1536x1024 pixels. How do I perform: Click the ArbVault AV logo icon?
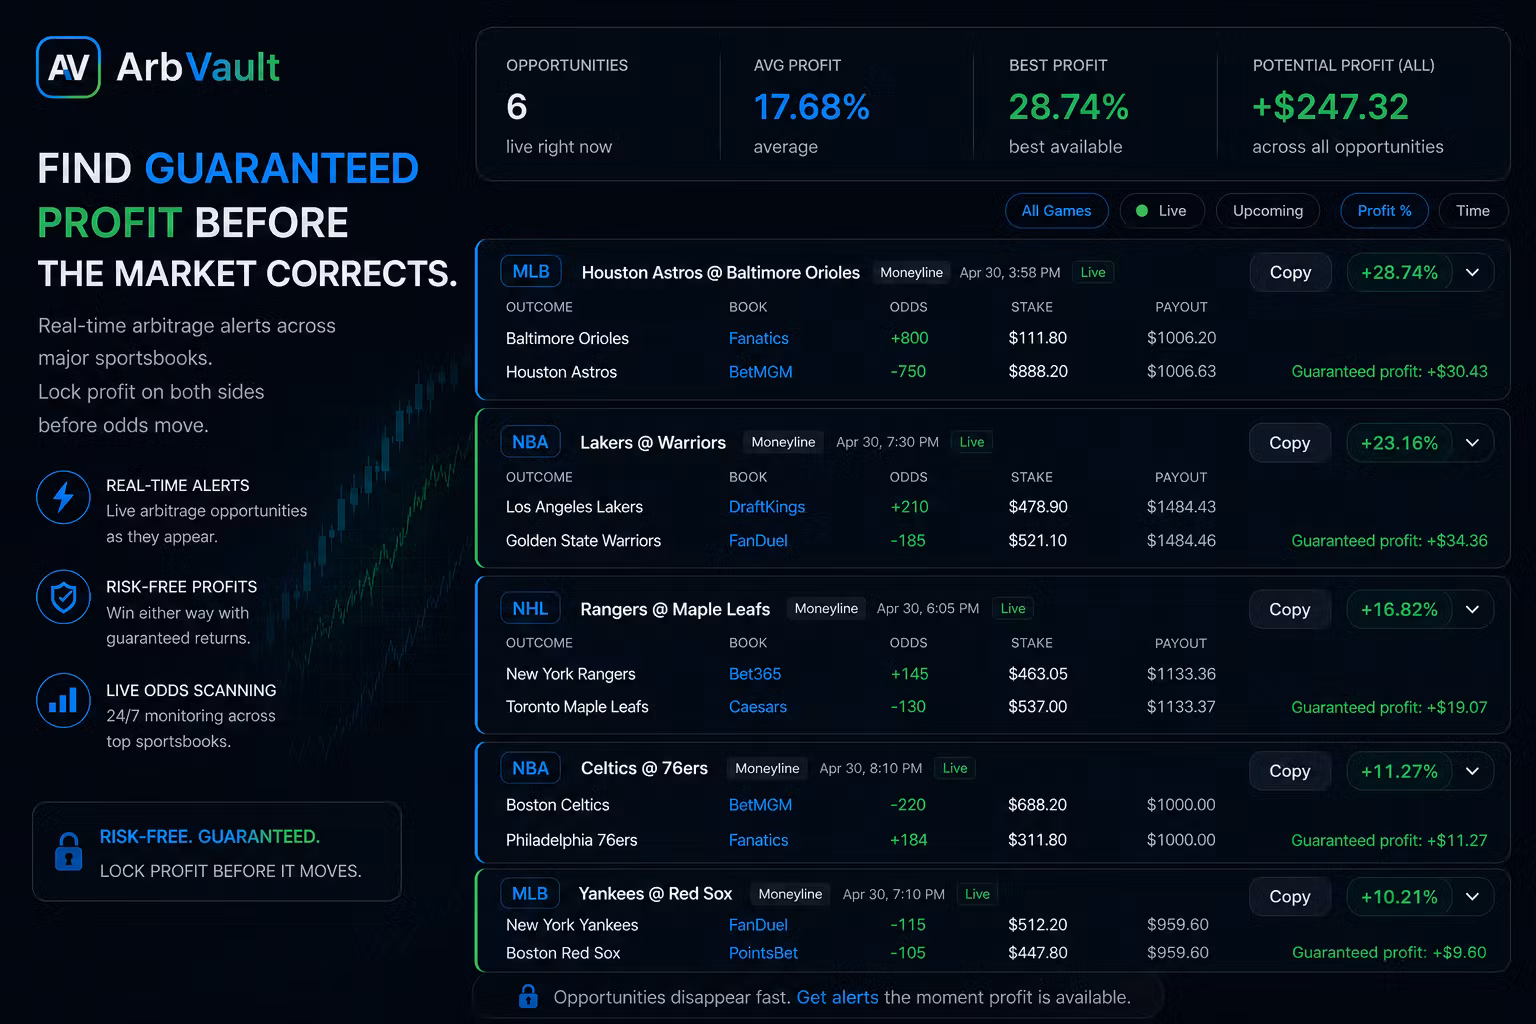tap(68, 67)
